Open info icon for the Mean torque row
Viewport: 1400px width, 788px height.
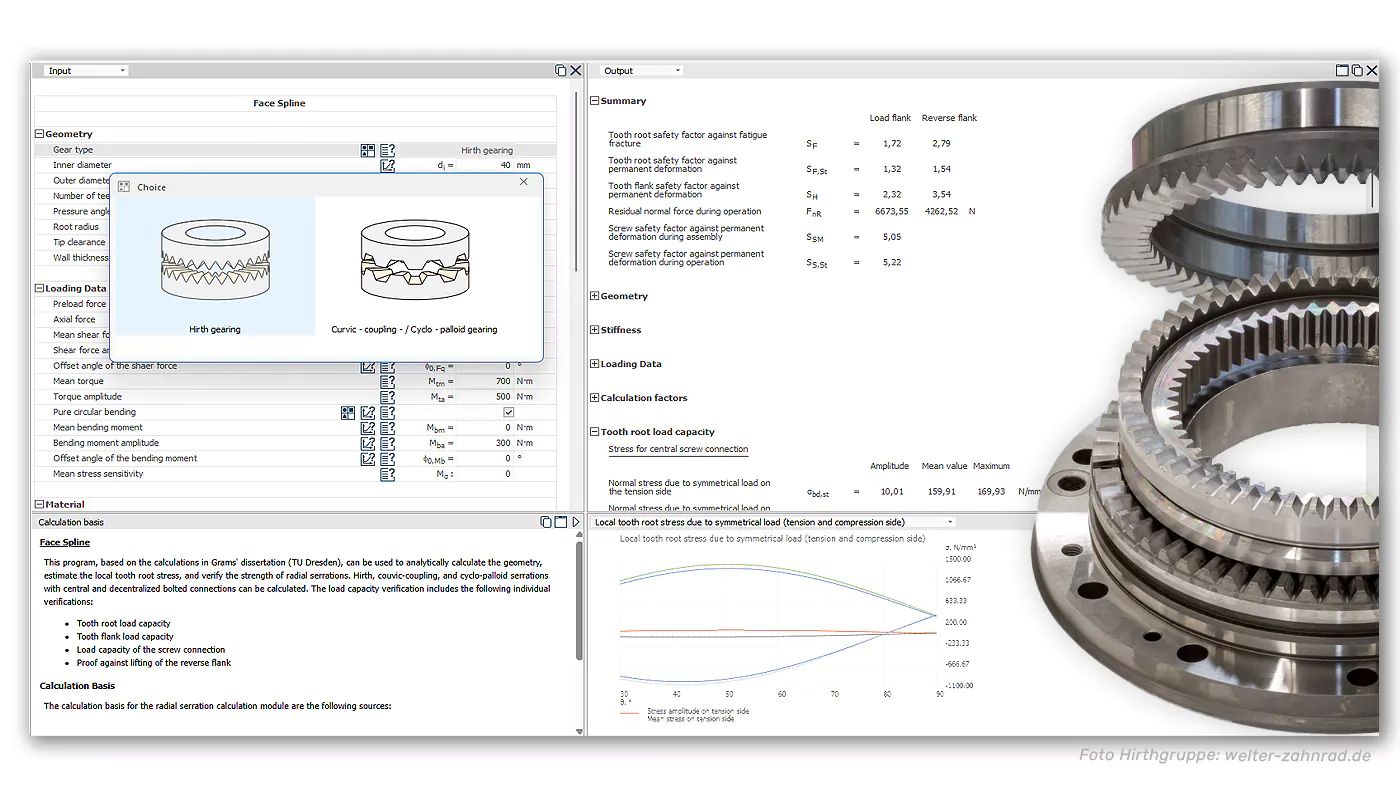[388, 382]
